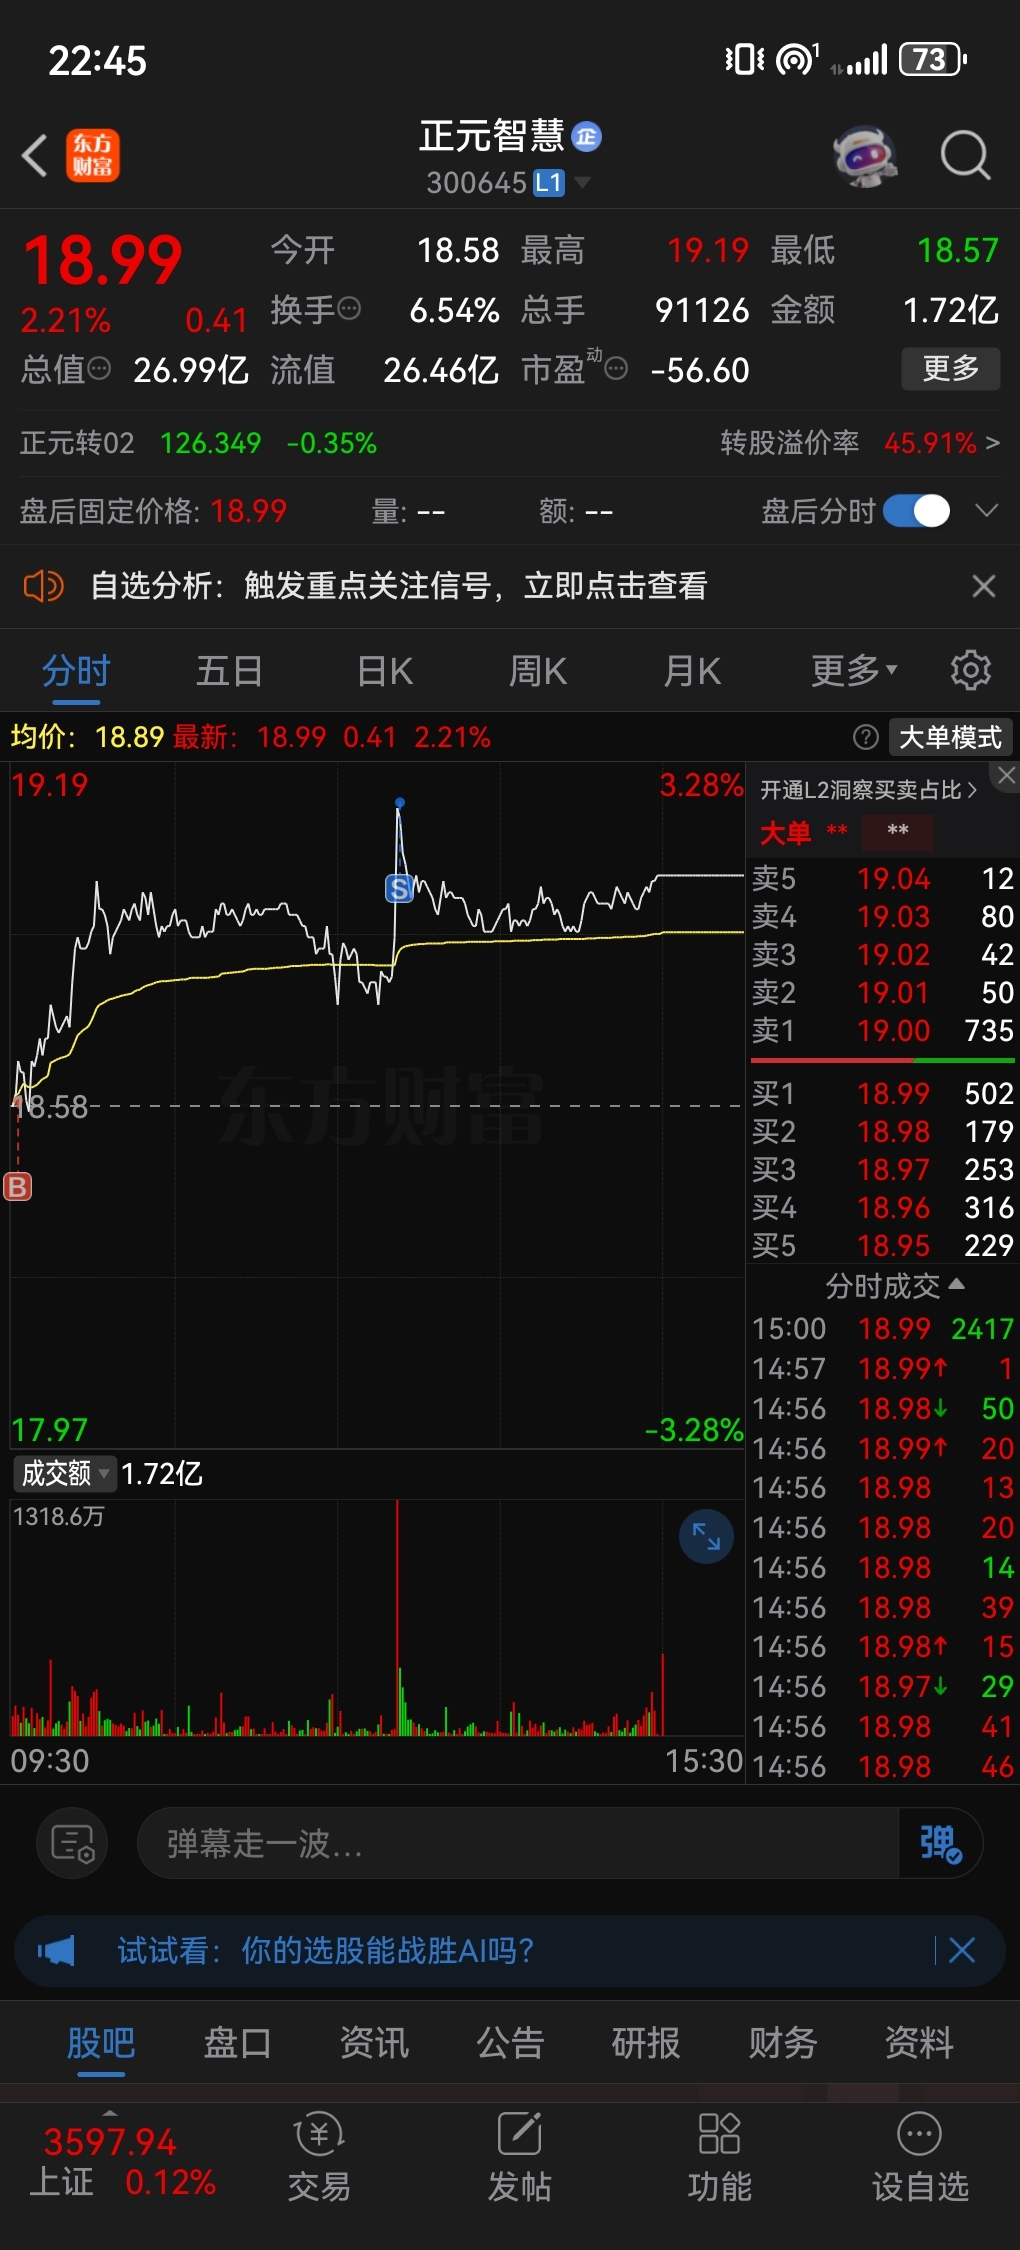Tap the 买5 18.95 order row

[883, 1245]
